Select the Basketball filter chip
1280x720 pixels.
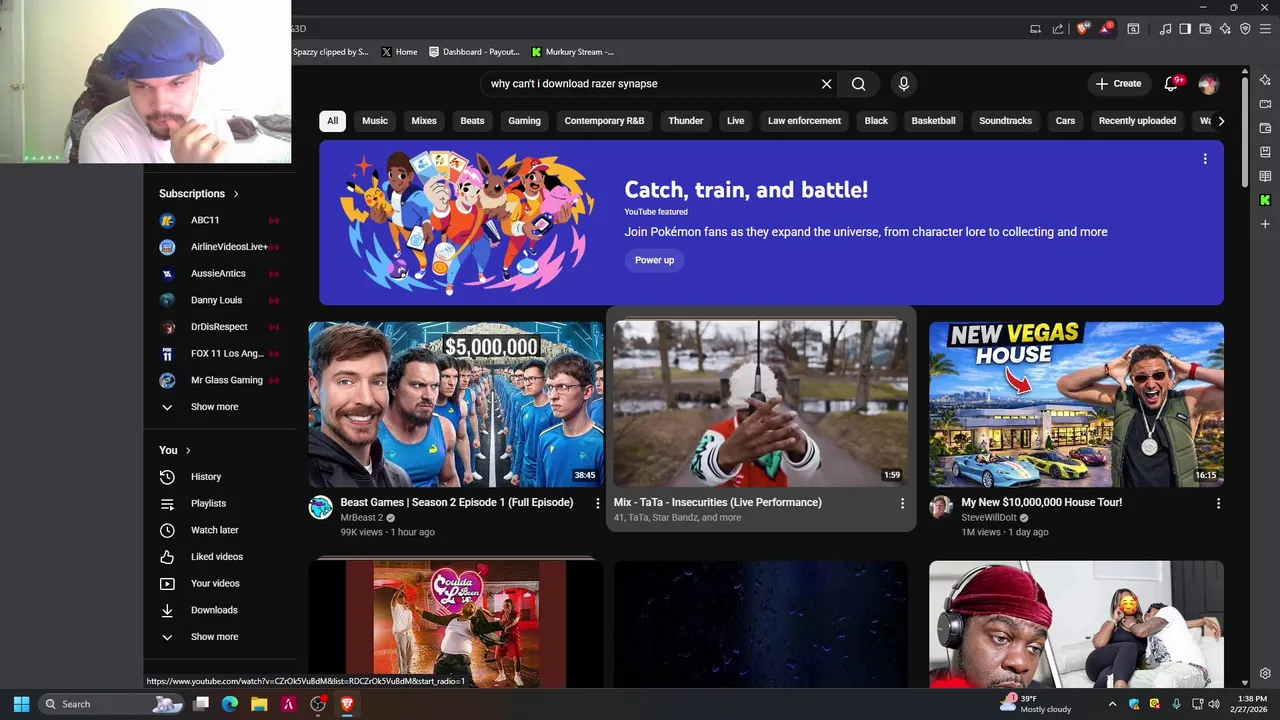(x=933, y=121)
